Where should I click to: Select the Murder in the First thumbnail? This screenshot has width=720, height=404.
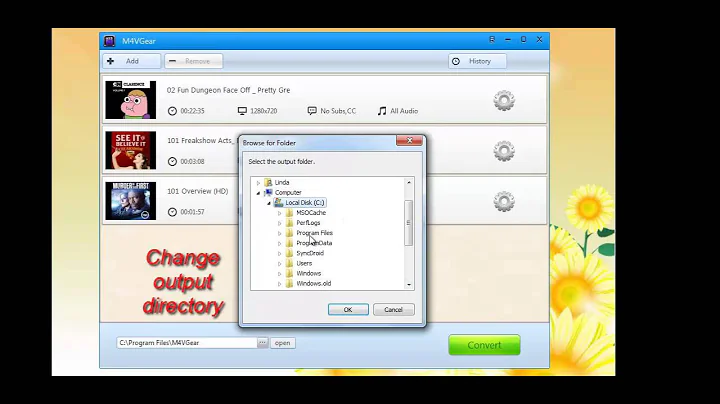130,201
